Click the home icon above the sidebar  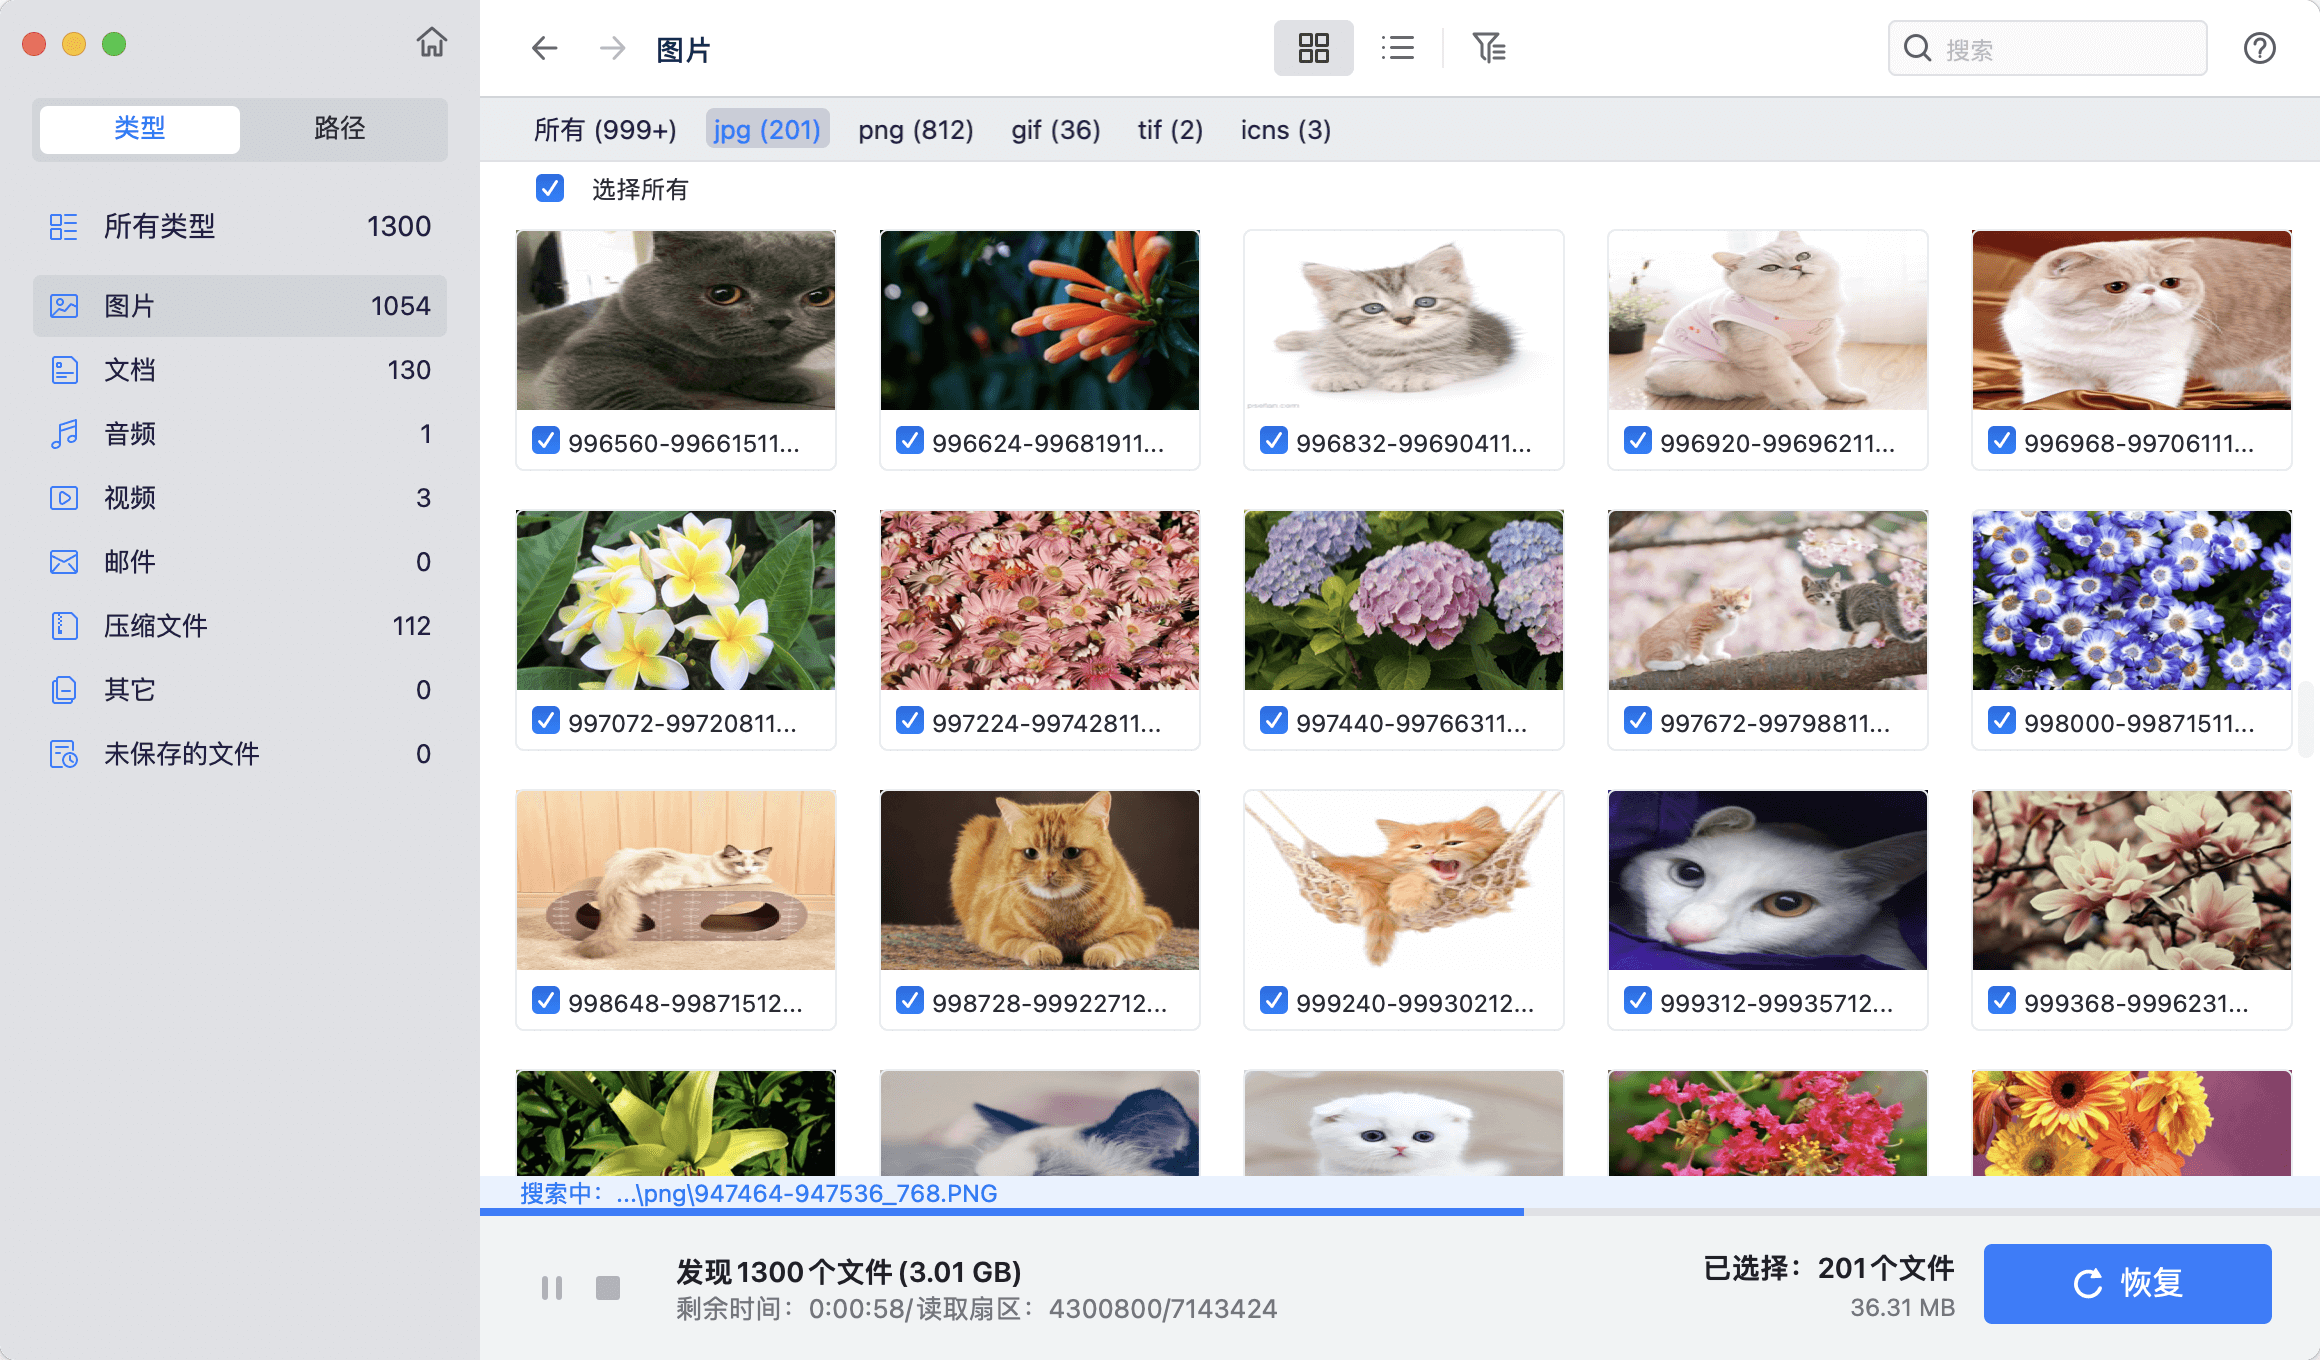pos(431,43)
